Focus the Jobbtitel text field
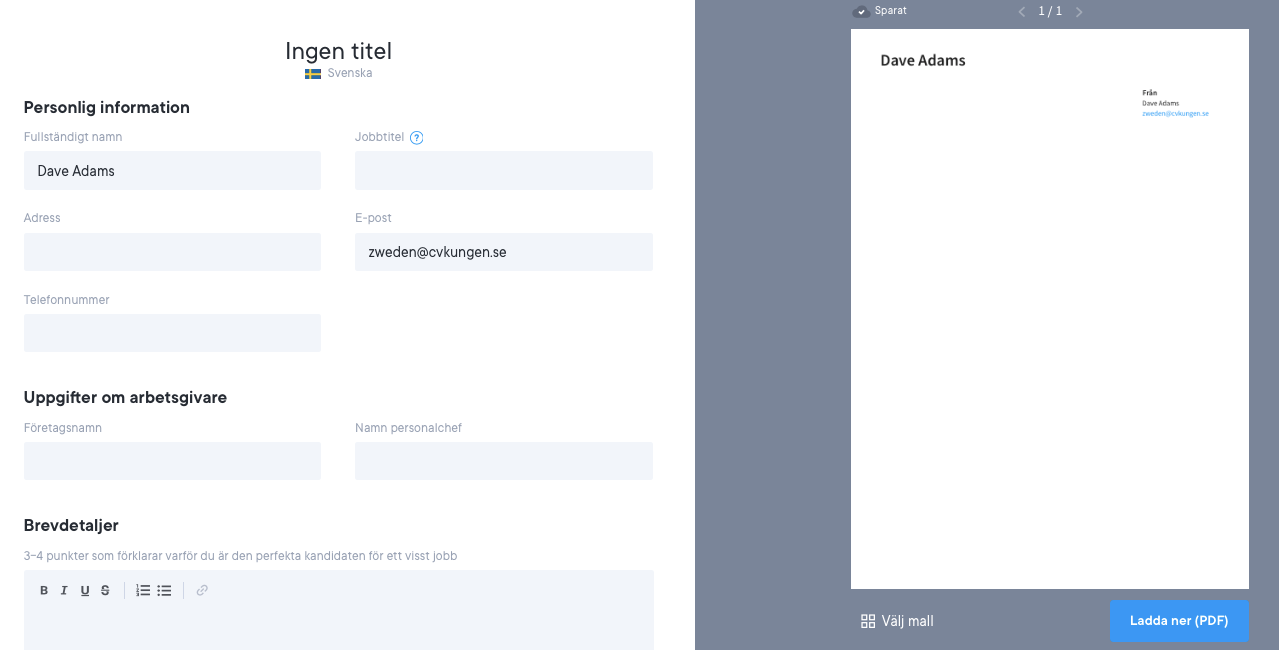This screenshot has height=650, width=1279. point(503,171)
